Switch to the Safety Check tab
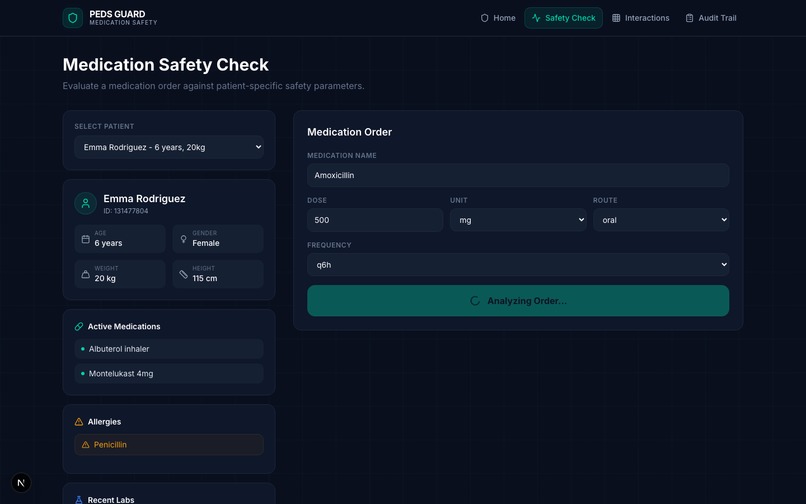806x504 pixels. tap(563, 18)
